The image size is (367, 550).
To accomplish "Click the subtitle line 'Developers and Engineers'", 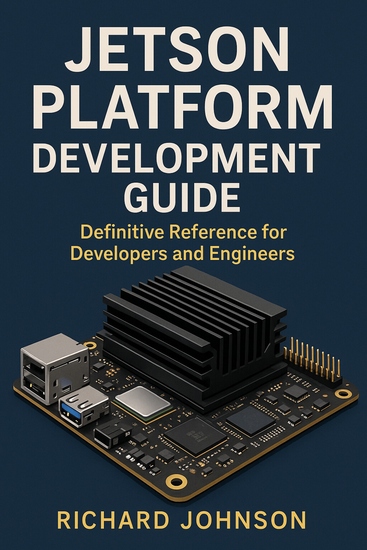I will pos(182,254).
